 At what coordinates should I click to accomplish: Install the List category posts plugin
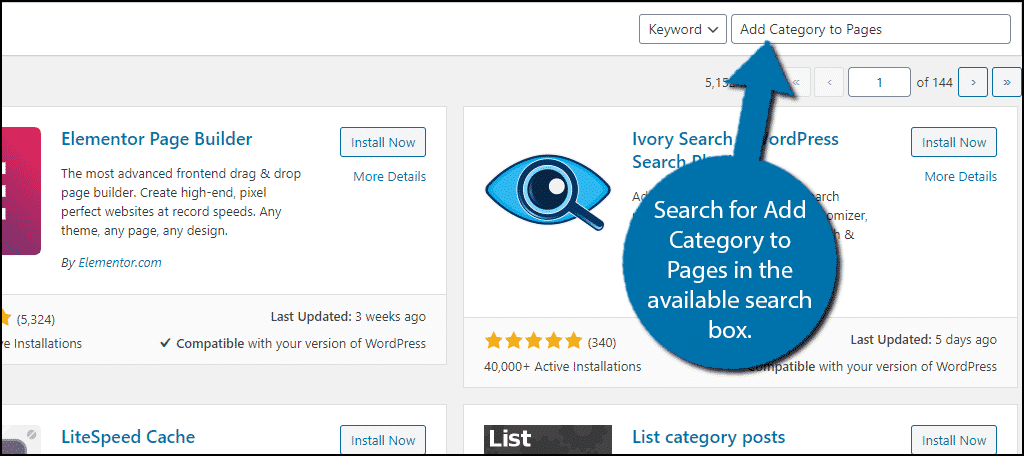(954, 440)
